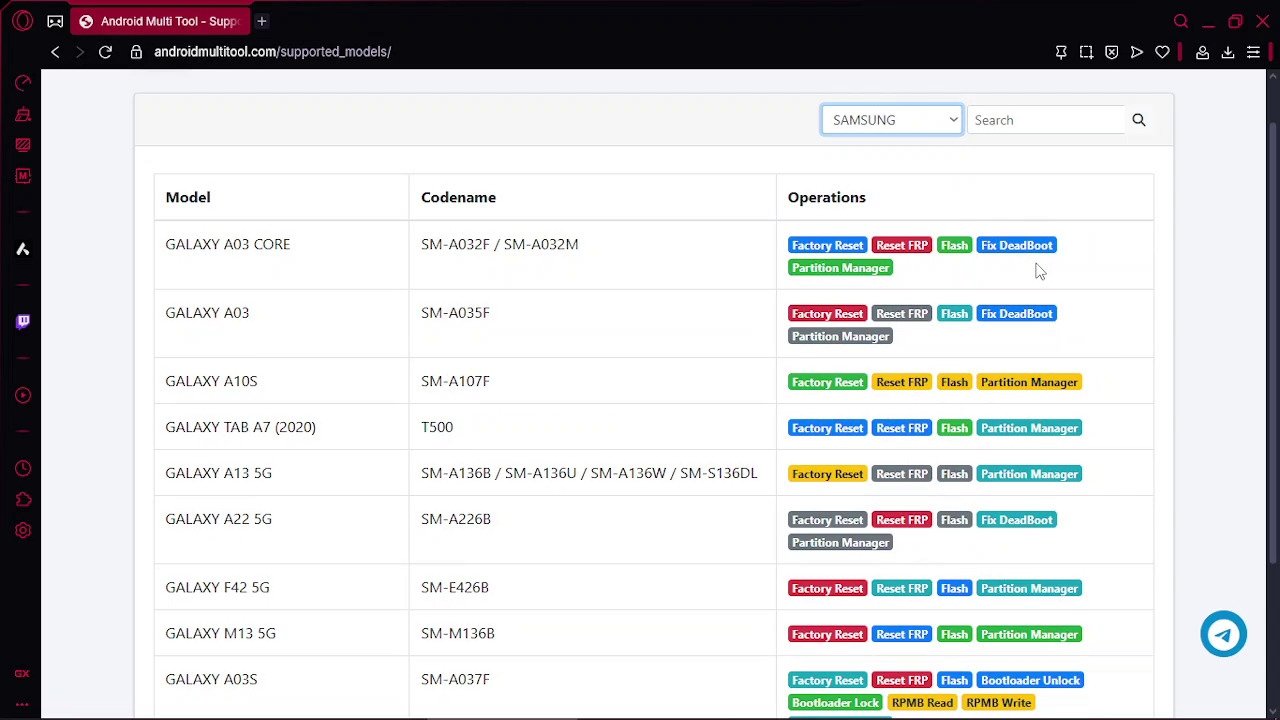
Task: Go back to previous page
Action: click(x=55, y=52)
